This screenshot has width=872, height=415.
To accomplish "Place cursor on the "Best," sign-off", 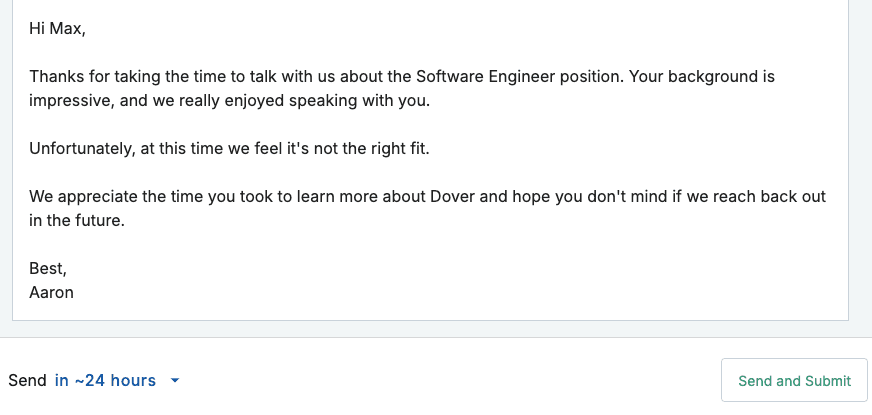I will (x=47, y=269).
